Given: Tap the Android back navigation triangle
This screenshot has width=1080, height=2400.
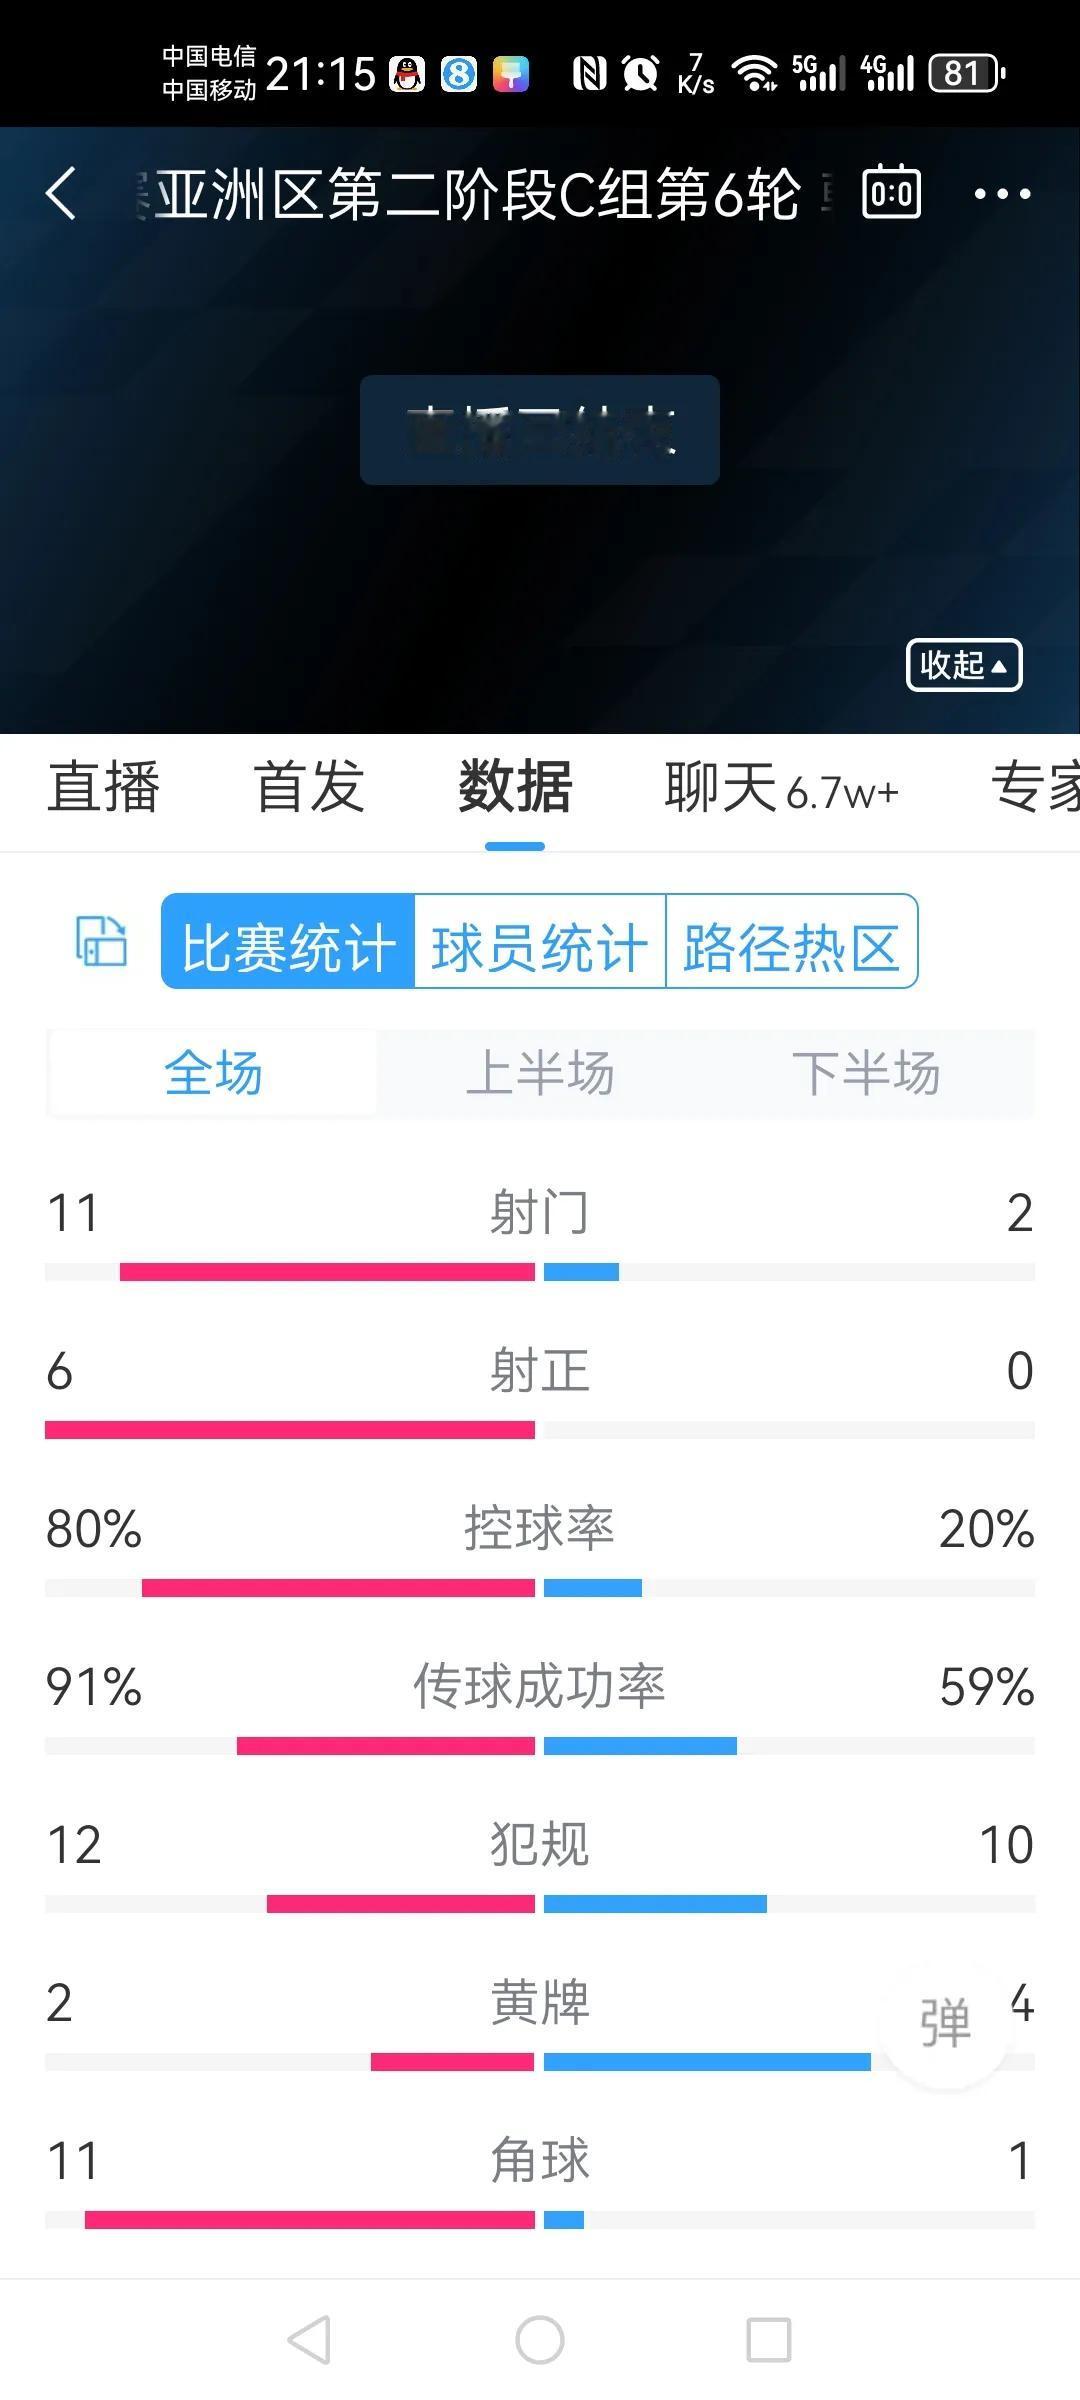Looking at the screenshot, I should click(309, 2340).
